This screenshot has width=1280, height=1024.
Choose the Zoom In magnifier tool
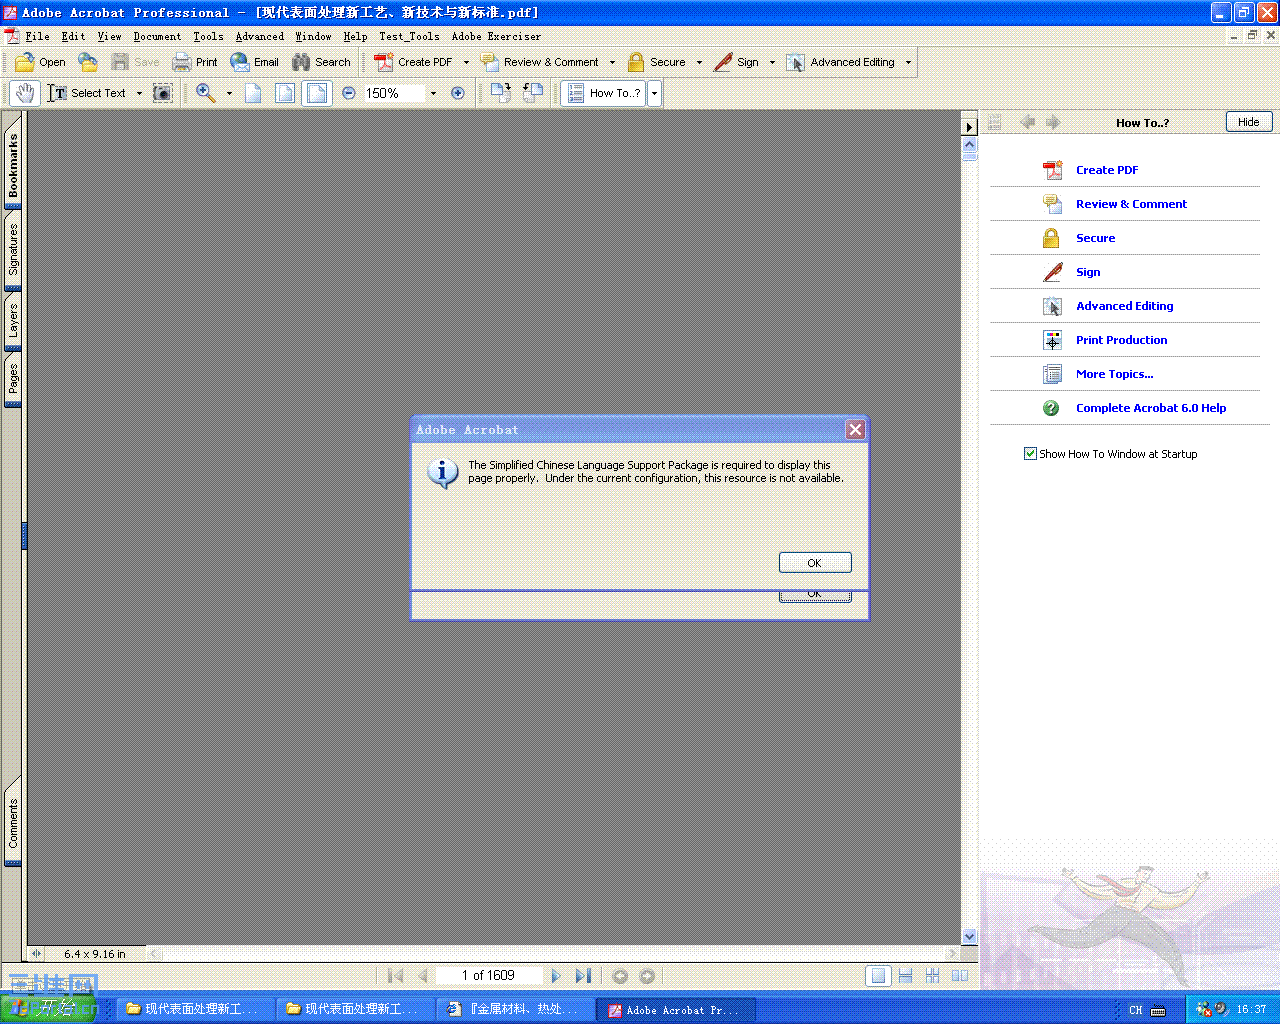[206, 93]
